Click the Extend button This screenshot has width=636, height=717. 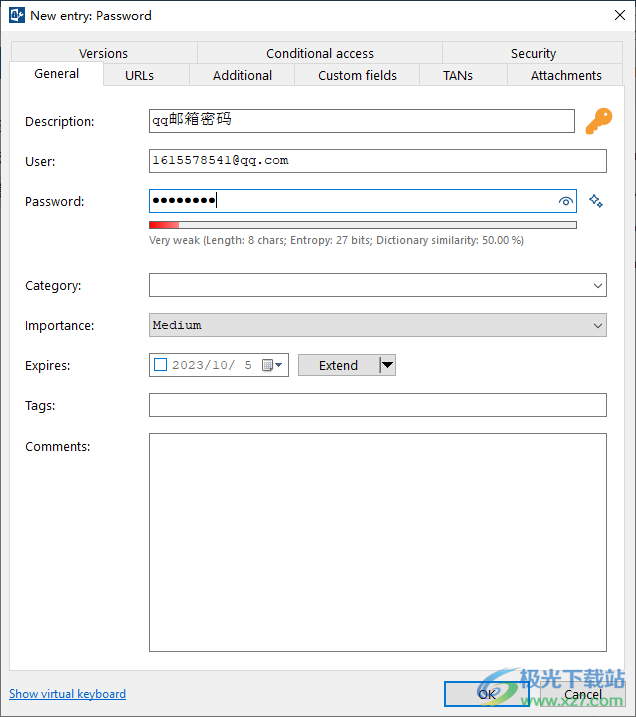(x=338, y=365)
